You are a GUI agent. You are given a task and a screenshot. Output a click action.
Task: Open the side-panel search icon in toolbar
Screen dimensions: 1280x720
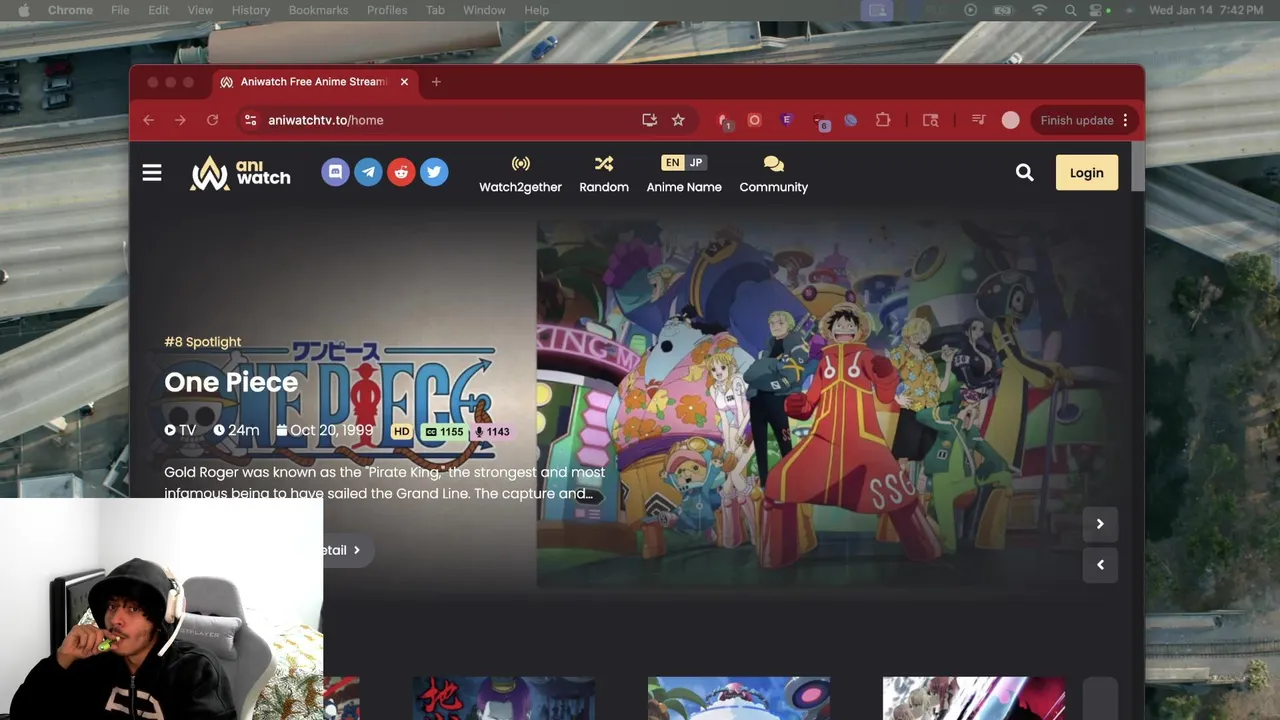pyautogui.click(x=931, y=120)
